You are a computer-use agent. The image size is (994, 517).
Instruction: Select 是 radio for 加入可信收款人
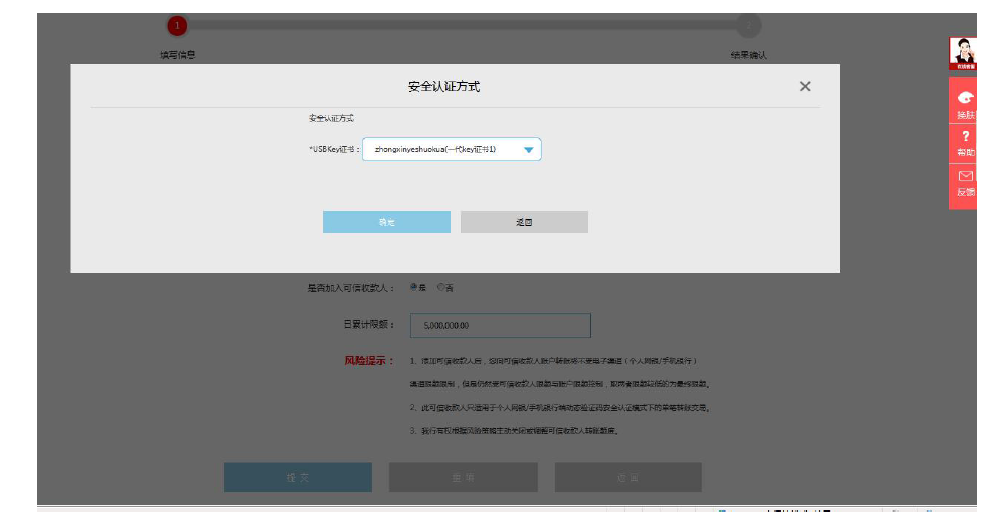413,287
